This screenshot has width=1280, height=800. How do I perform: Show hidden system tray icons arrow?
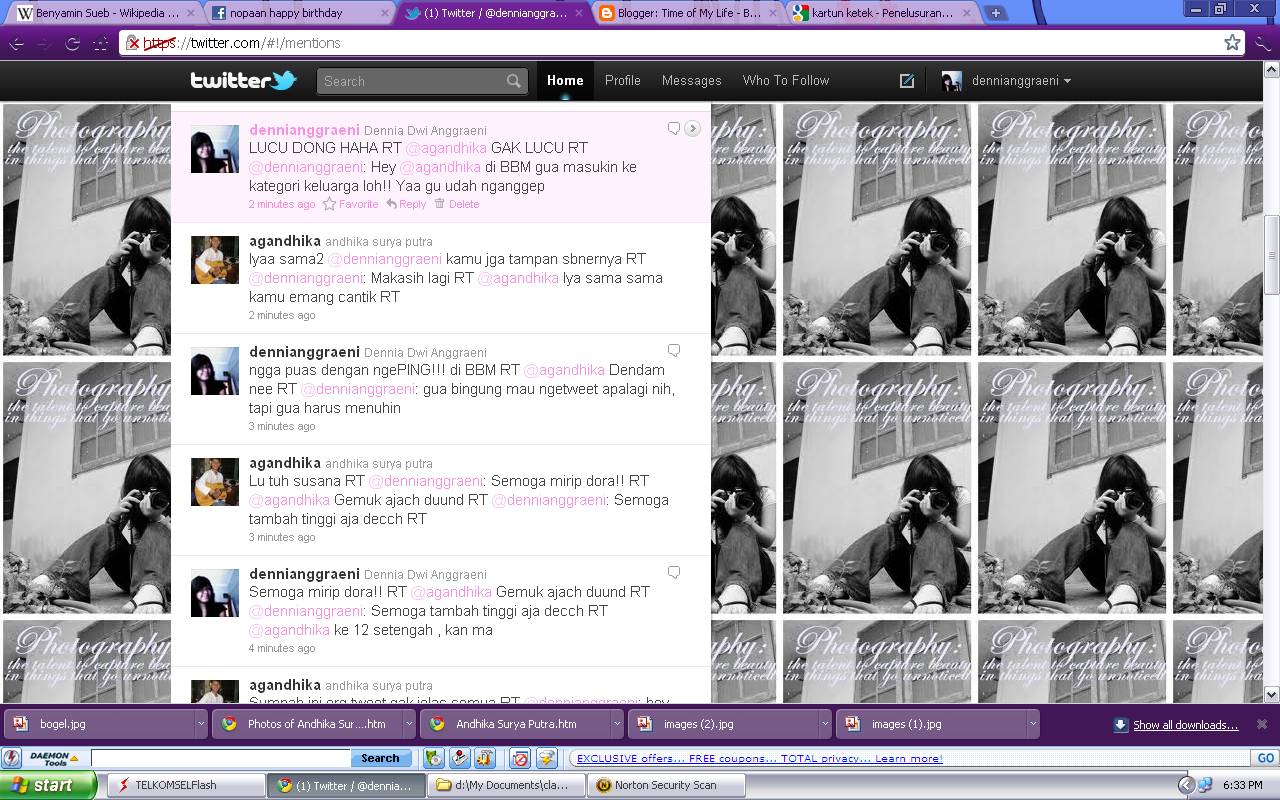(1186, 785)
